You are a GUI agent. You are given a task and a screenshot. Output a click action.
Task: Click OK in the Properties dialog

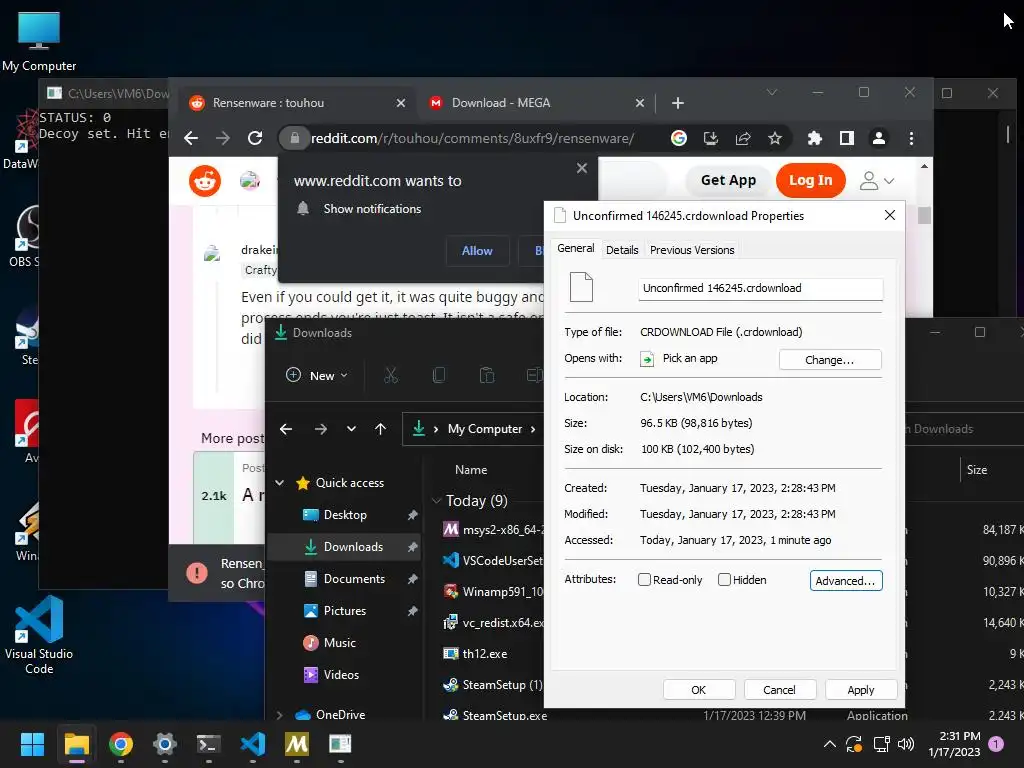tap(699, 690)
